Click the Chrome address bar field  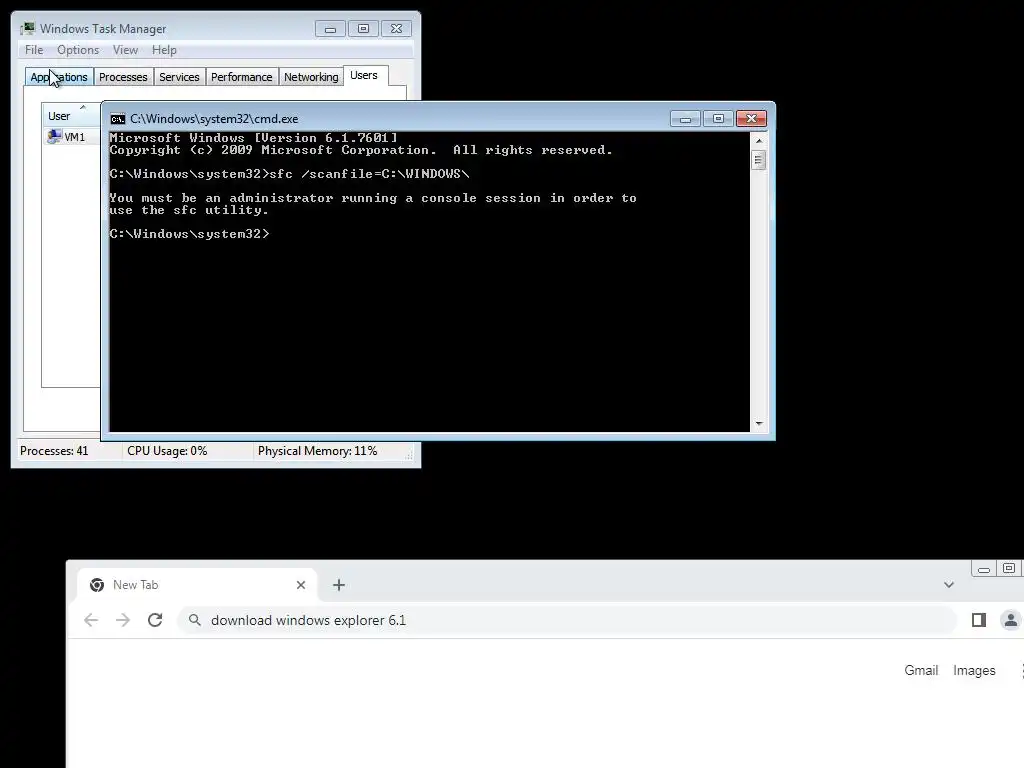567,620
